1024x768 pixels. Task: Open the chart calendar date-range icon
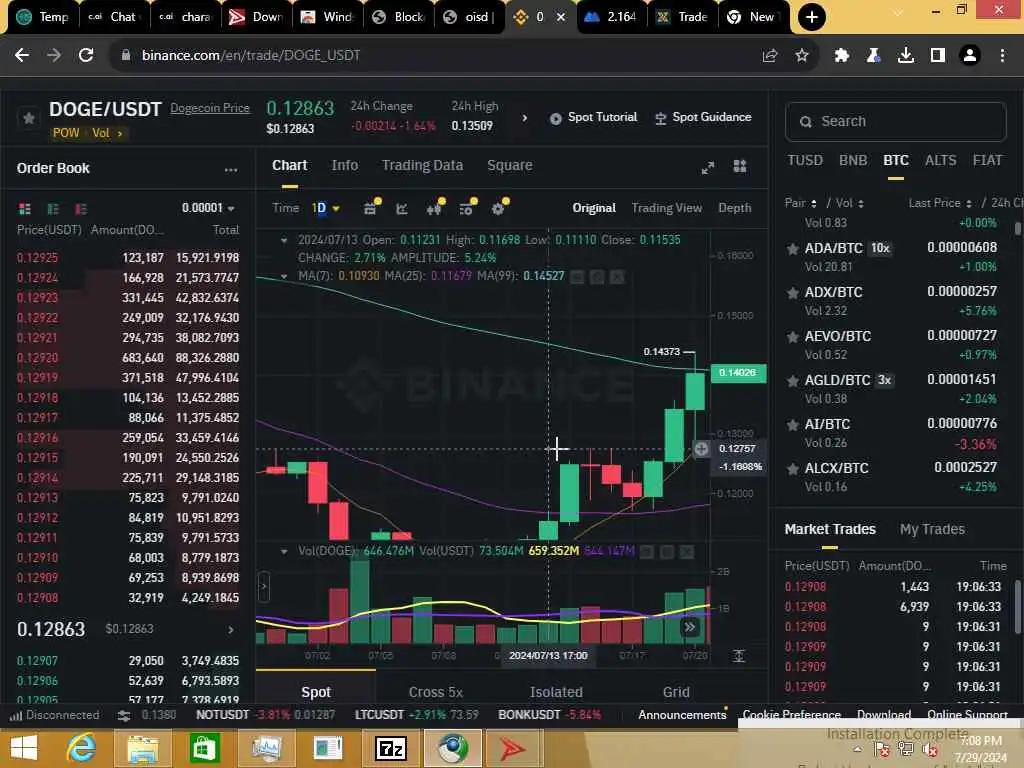(371, 208)
